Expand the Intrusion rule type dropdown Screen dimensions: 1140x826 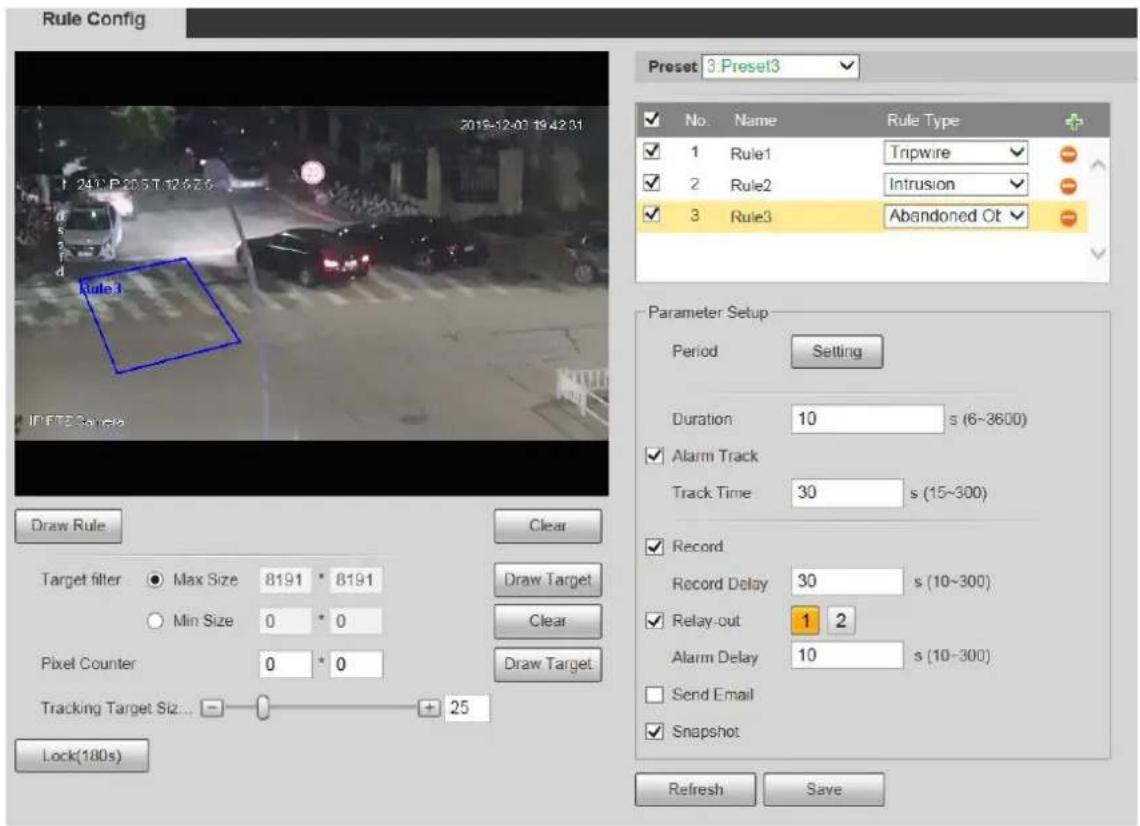click(x=955, y=184)
